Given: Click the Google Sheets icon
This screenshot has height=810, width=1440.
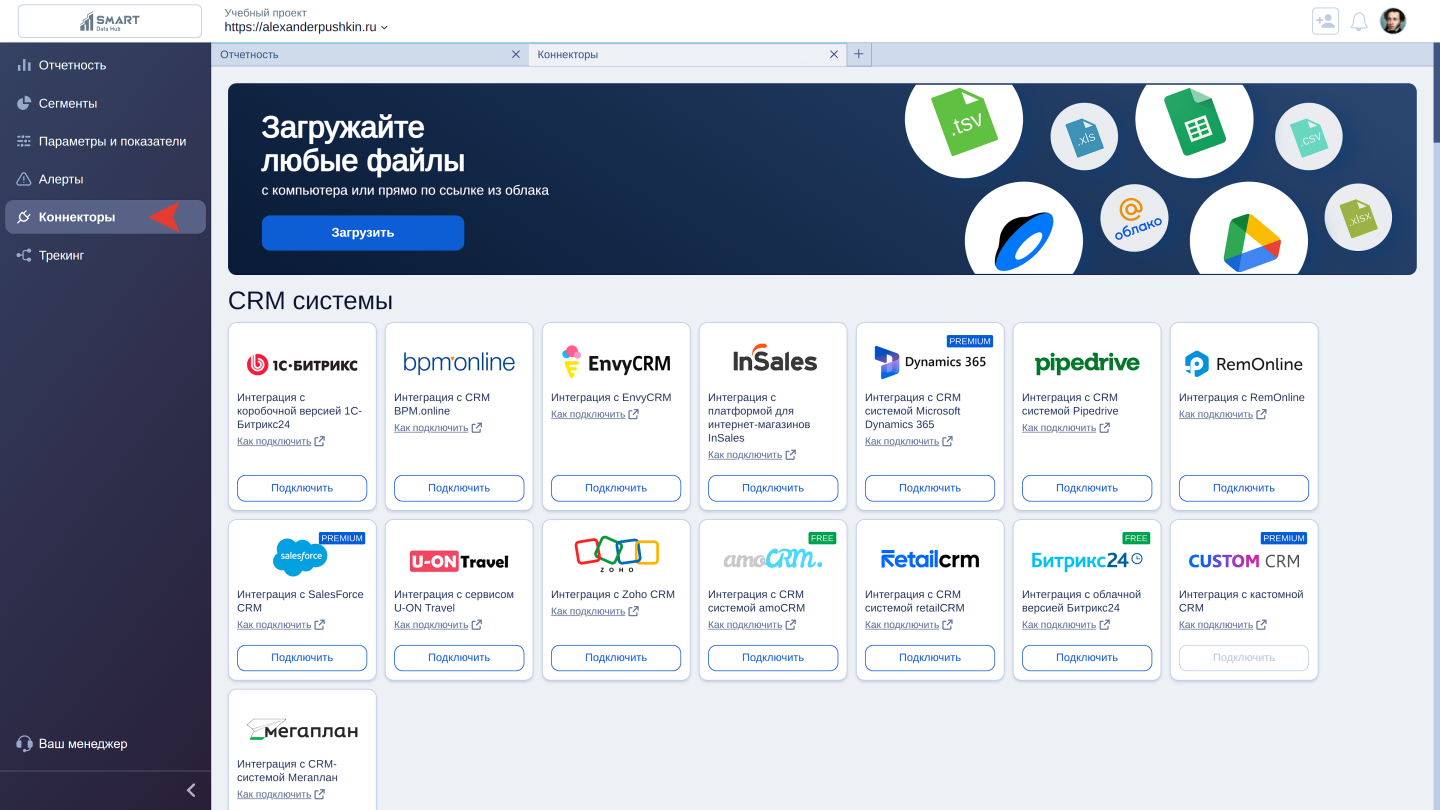Looking at the screenshot, I should point(1194,123).
